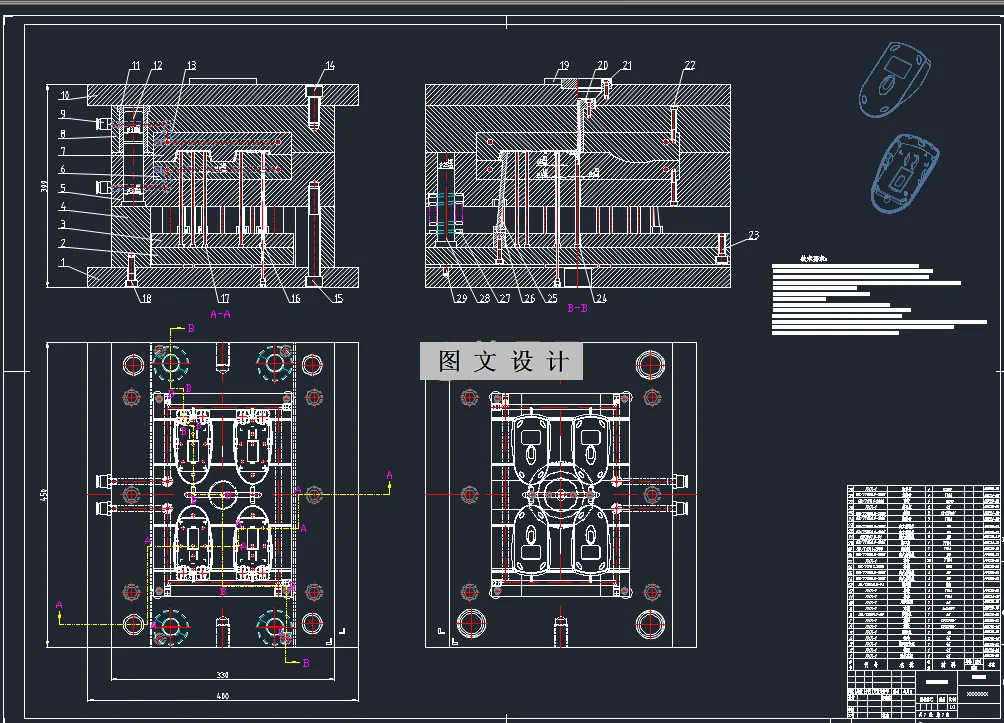Select part balloon number 10

click(x=65, y=95)
